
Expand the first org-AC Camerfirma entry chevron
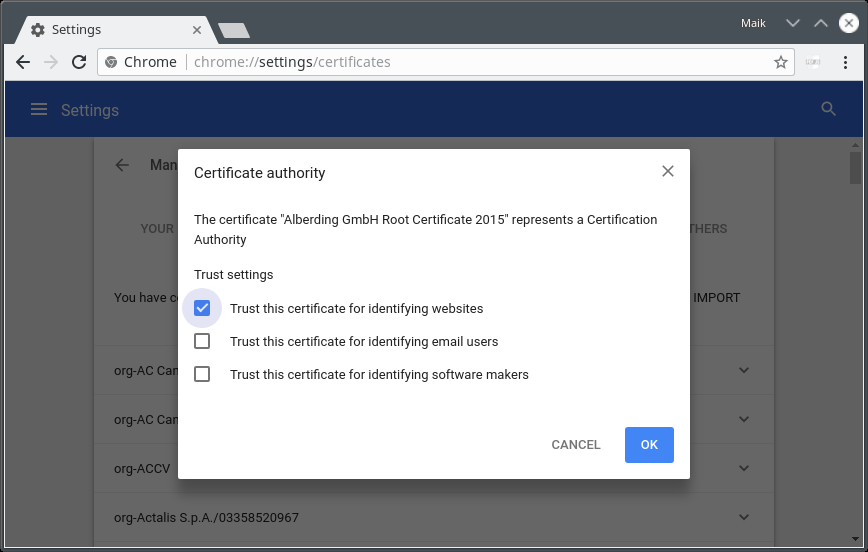[x=743, y=370]
